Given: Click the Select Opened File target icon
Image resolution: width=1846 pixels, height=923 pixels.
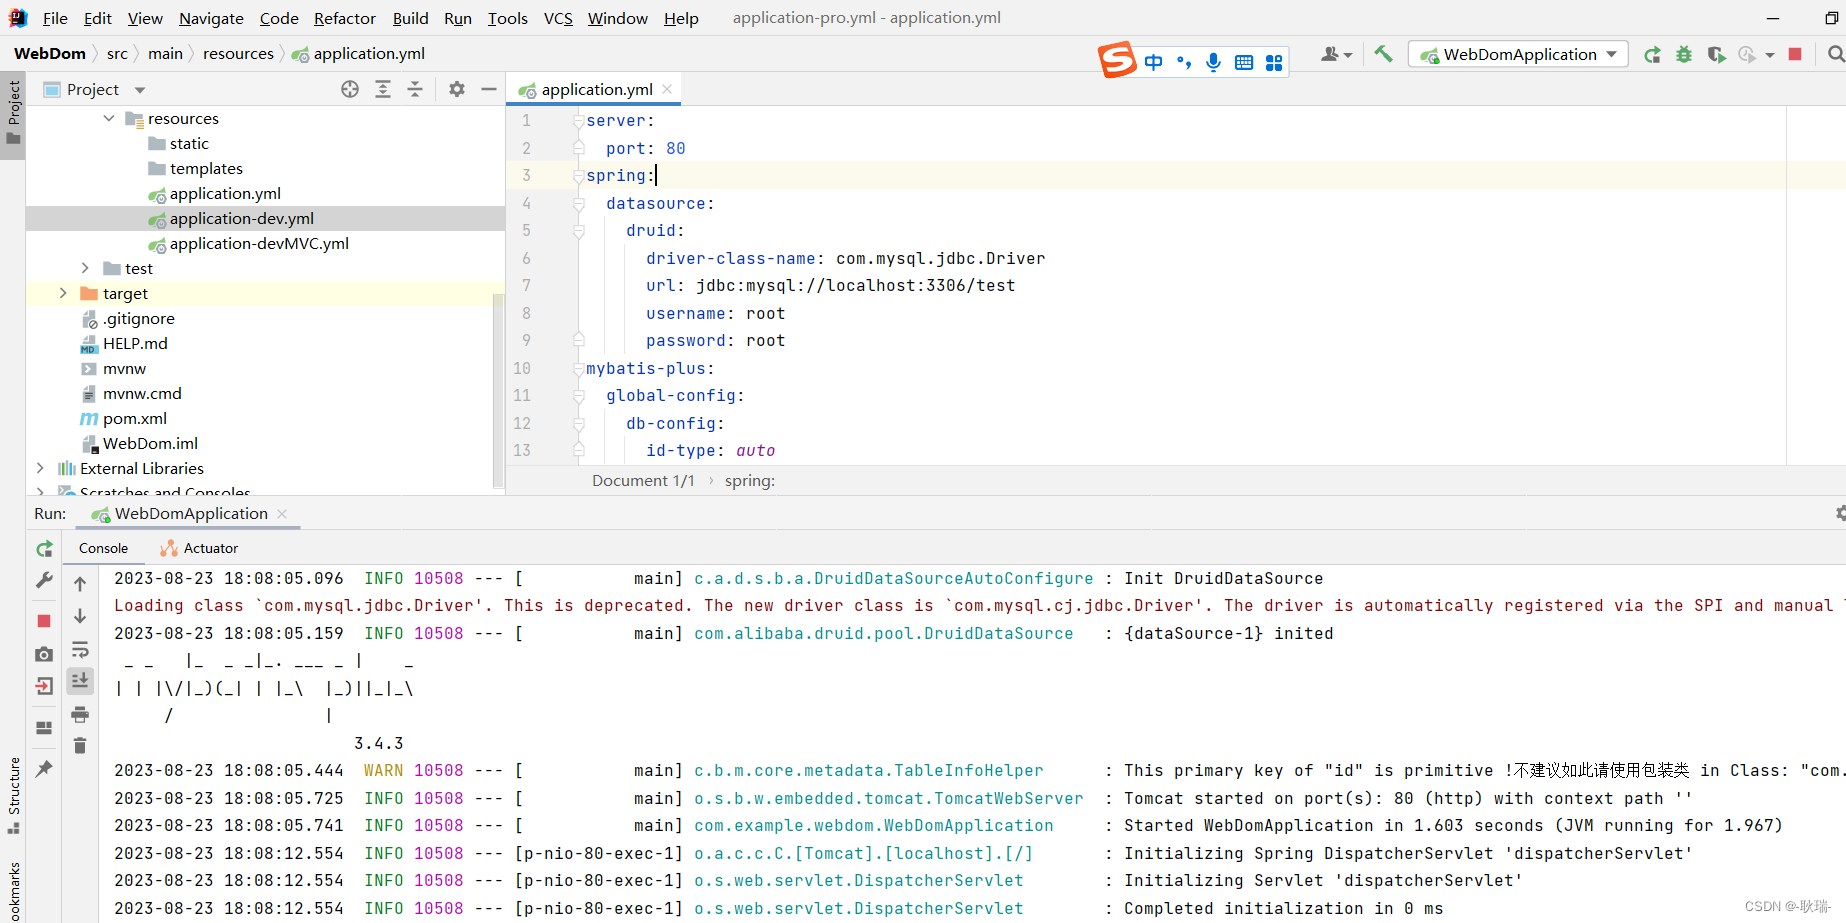Looking at the screenshot, I should point(350,89).
